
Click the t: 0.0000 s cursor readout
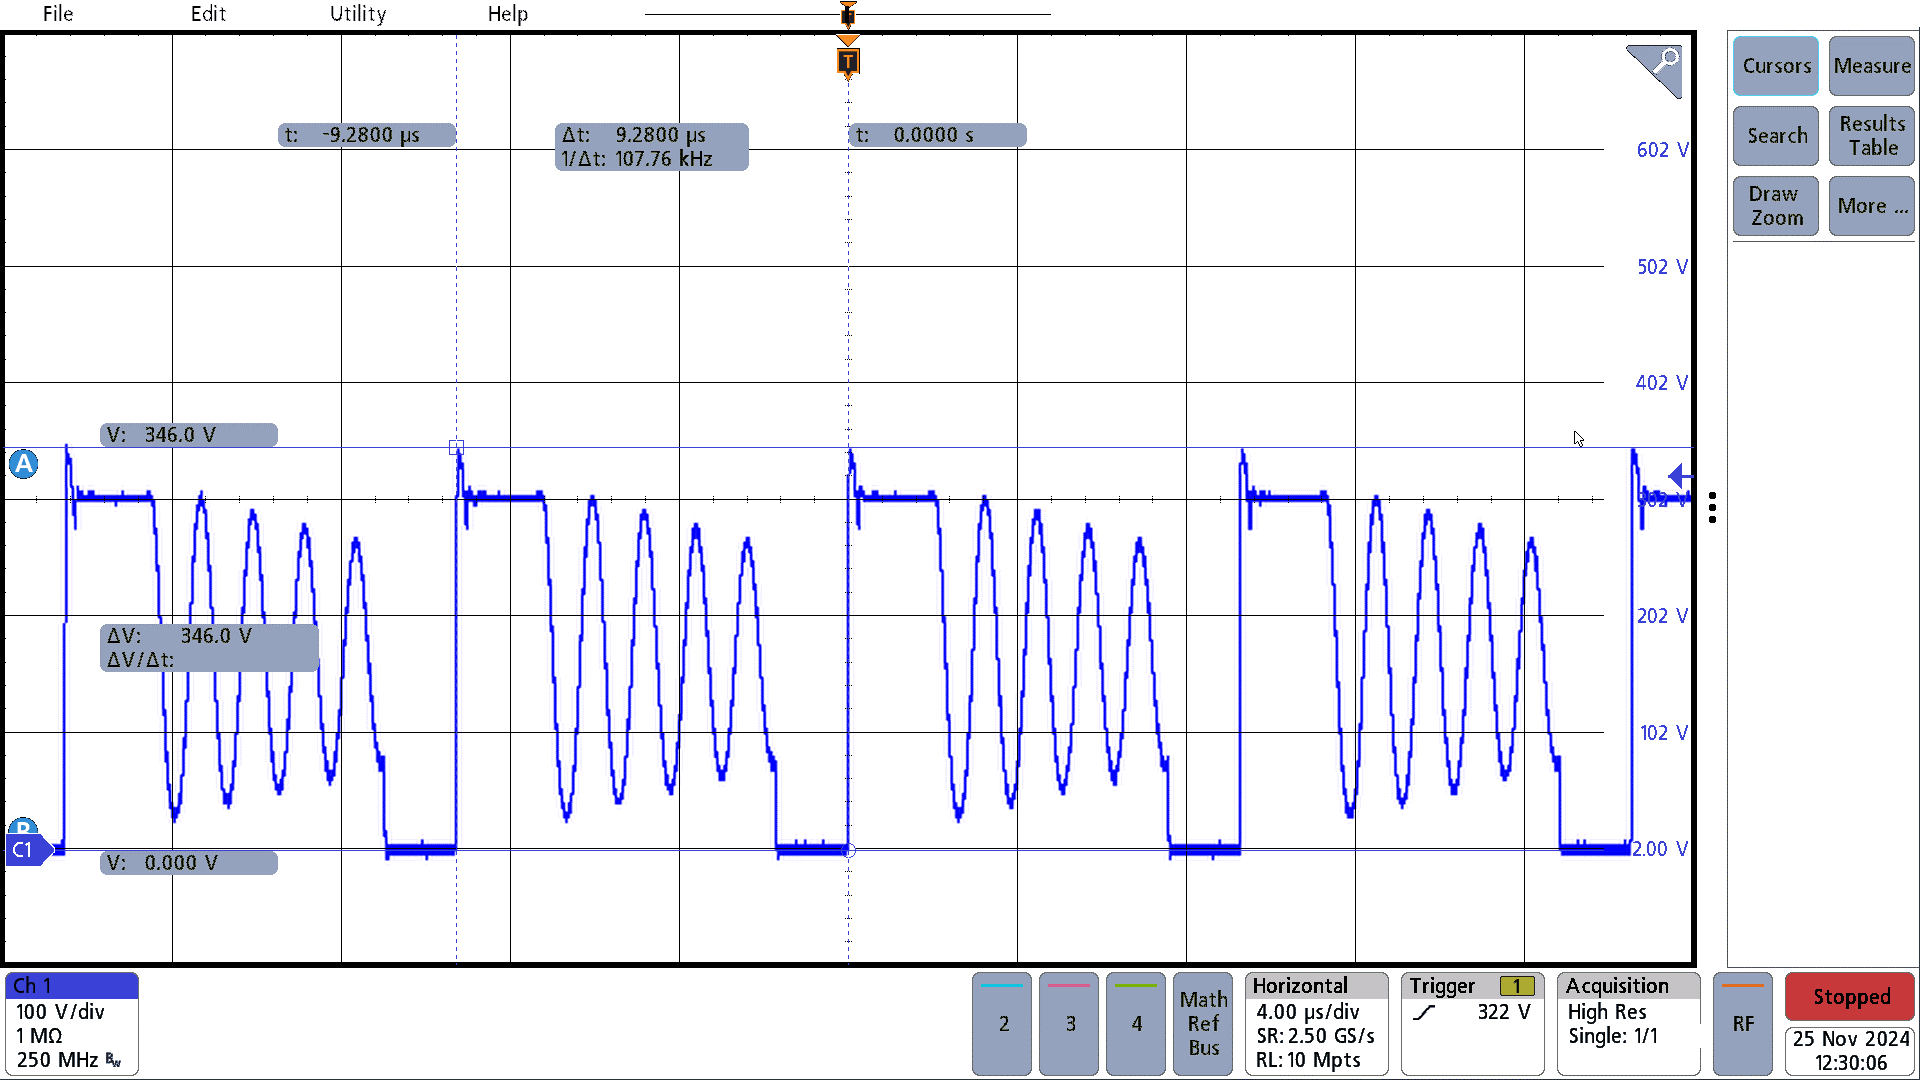937,135
